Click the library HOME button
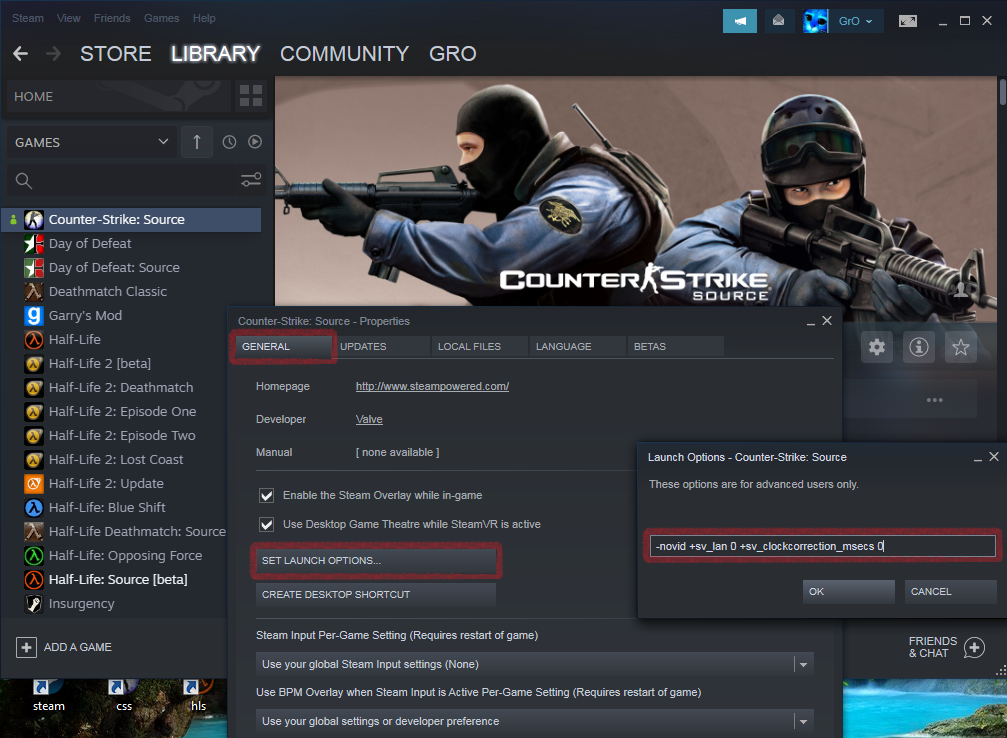 click(x=118, y=96)
